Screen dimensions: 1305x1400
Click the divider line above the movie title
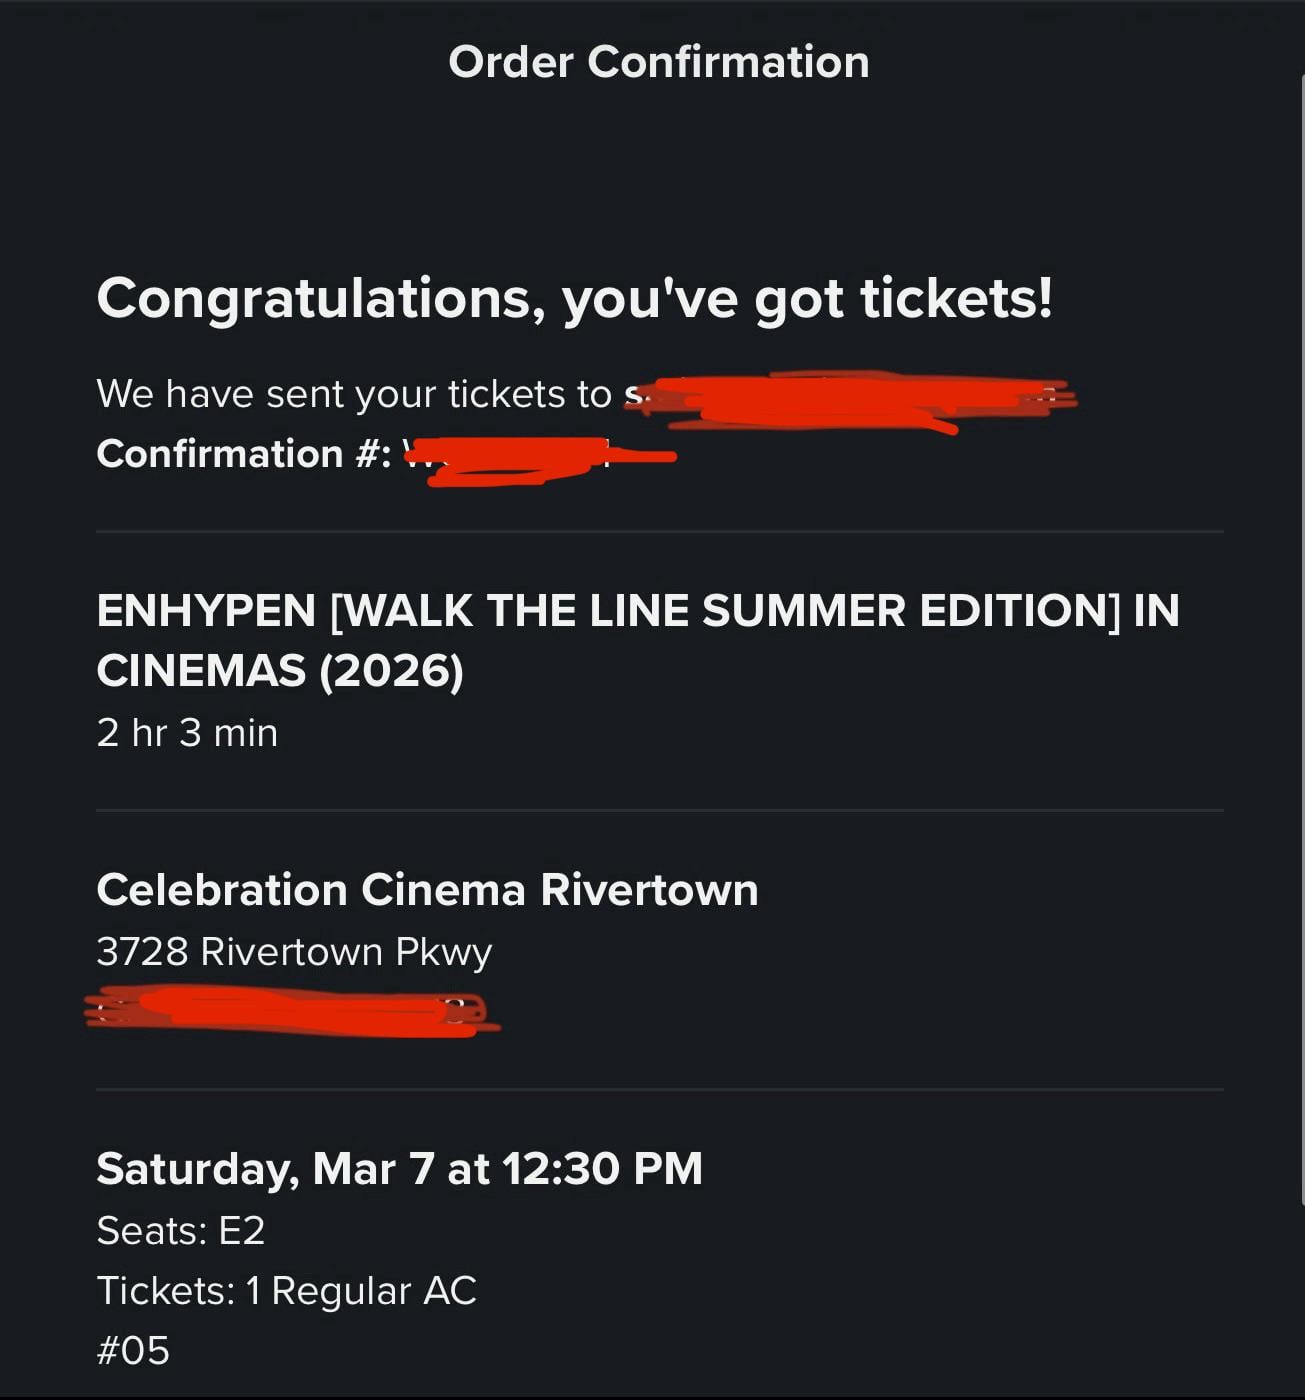[x=658, y=532]
